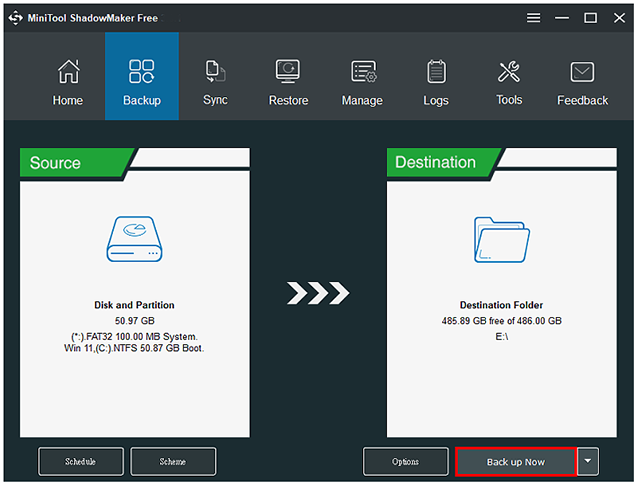Maximize the ShadowMaker window
640x487 pixels.
point(590,17)
